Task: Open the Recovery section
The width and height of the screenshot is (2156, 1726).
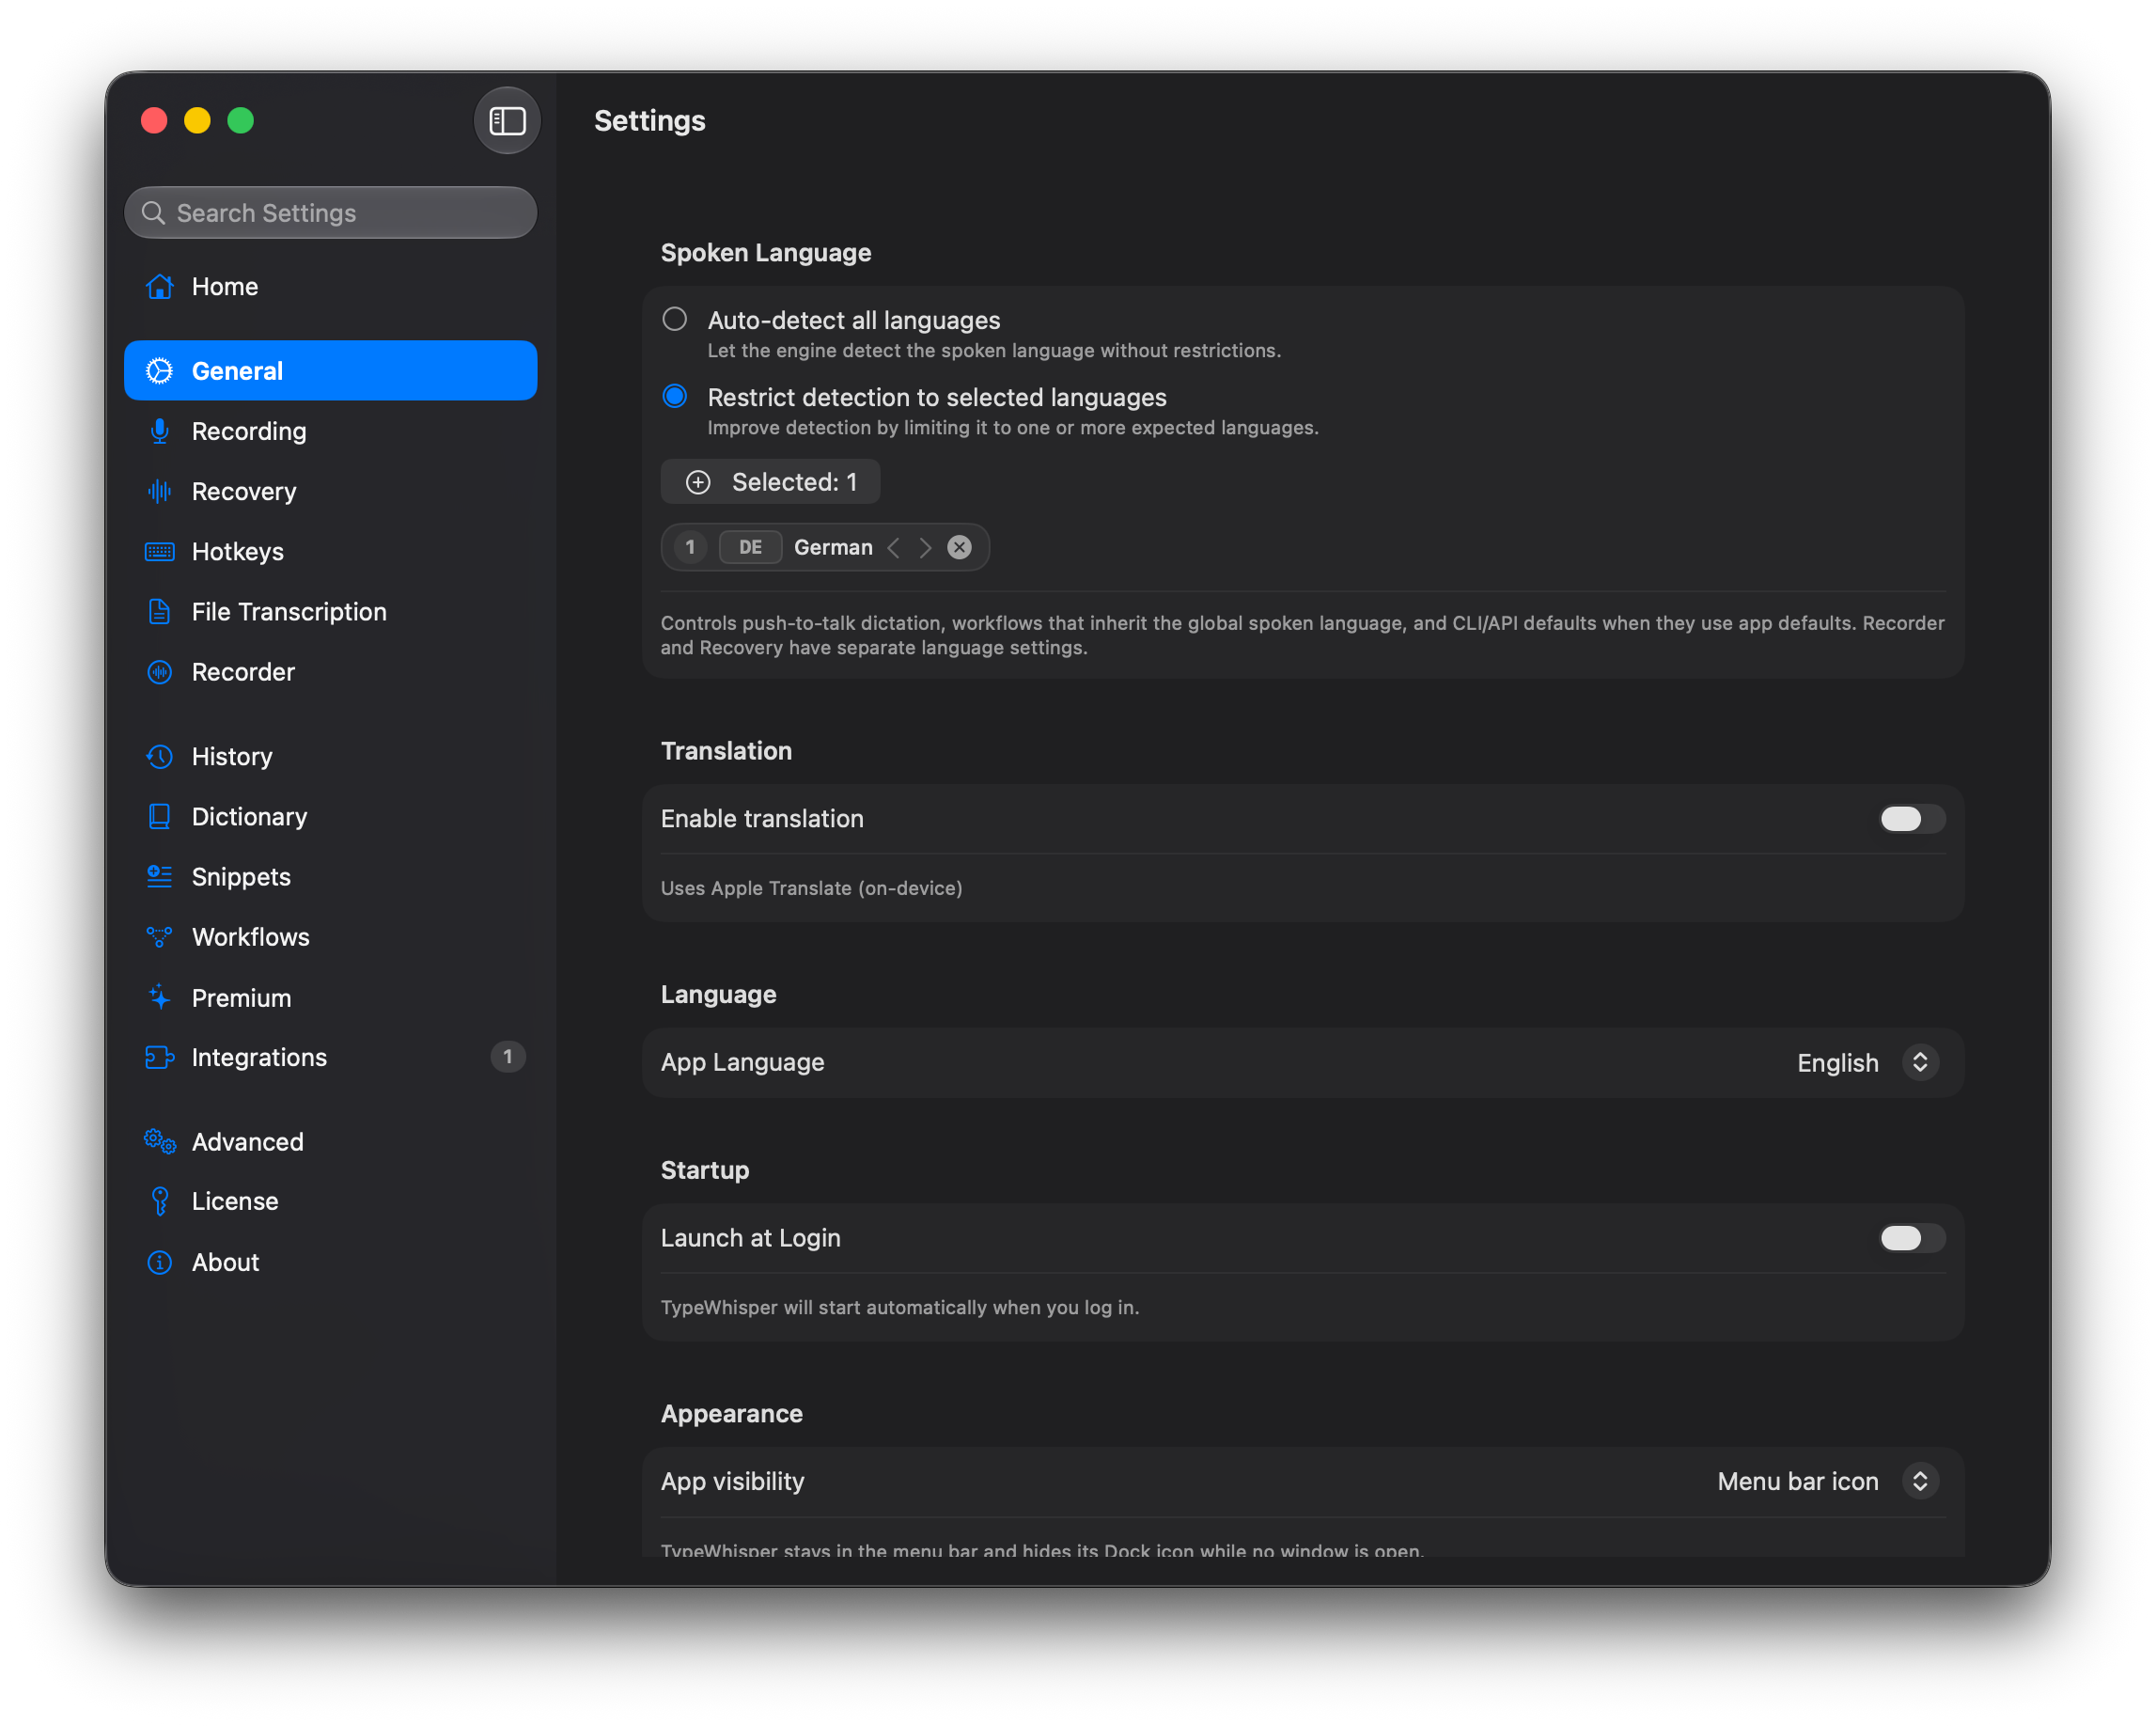Action: pyautogui.click(x=330, y=491)
